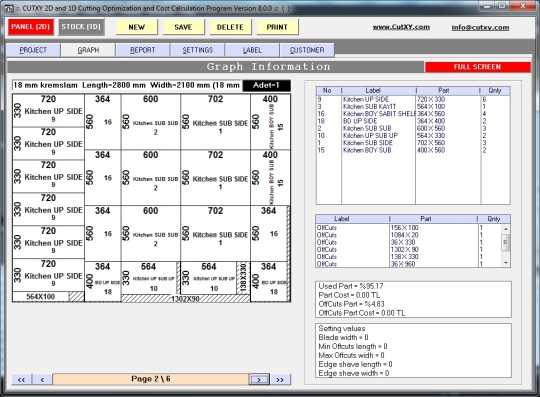Click the FULL SCREEN button
Image resolution: width=540 pixels, height=397 pixels.
[x=477, y=67]
